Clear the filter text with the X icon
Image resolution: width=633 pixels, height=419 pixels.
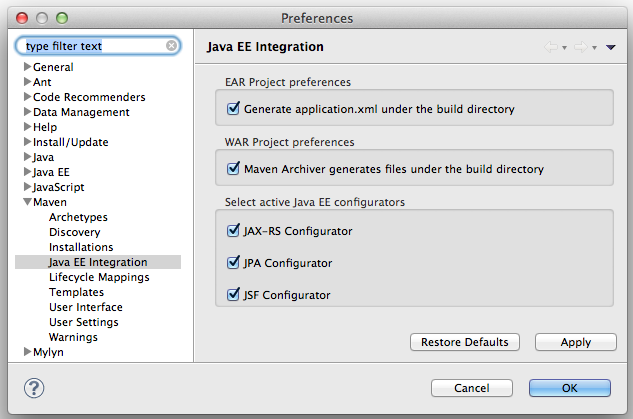[172, 46]
